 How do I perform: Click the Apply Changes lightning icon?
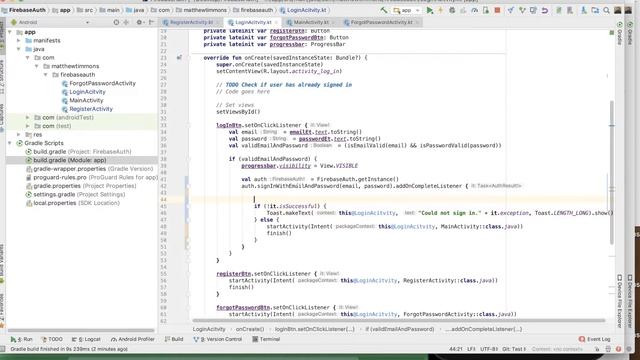click(x=440, y=10)
